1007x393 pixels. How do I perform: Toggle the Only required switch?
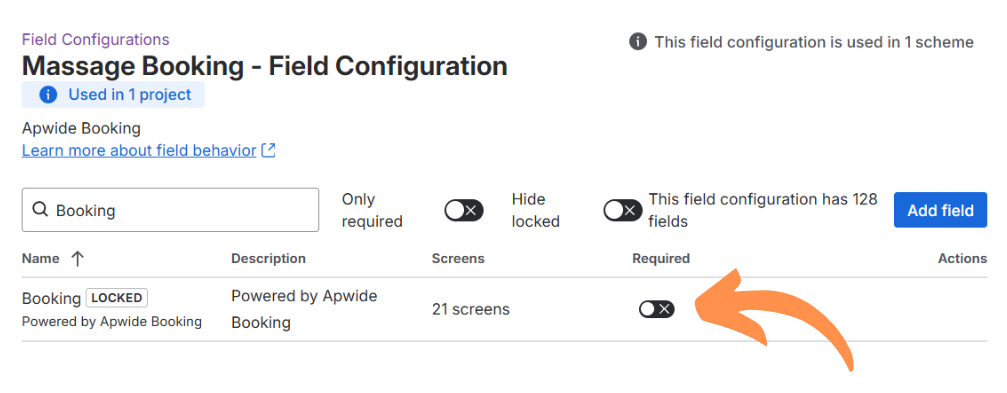(464, 210)
